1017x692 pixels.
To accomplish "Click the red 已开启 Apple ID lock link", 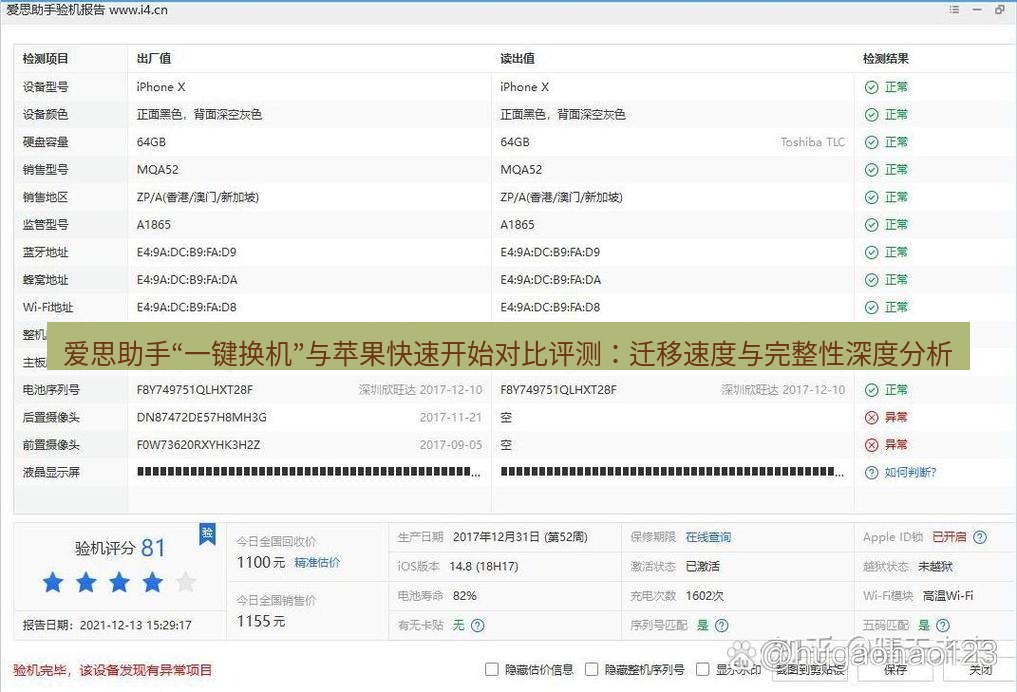I will [x=948, y=537].
